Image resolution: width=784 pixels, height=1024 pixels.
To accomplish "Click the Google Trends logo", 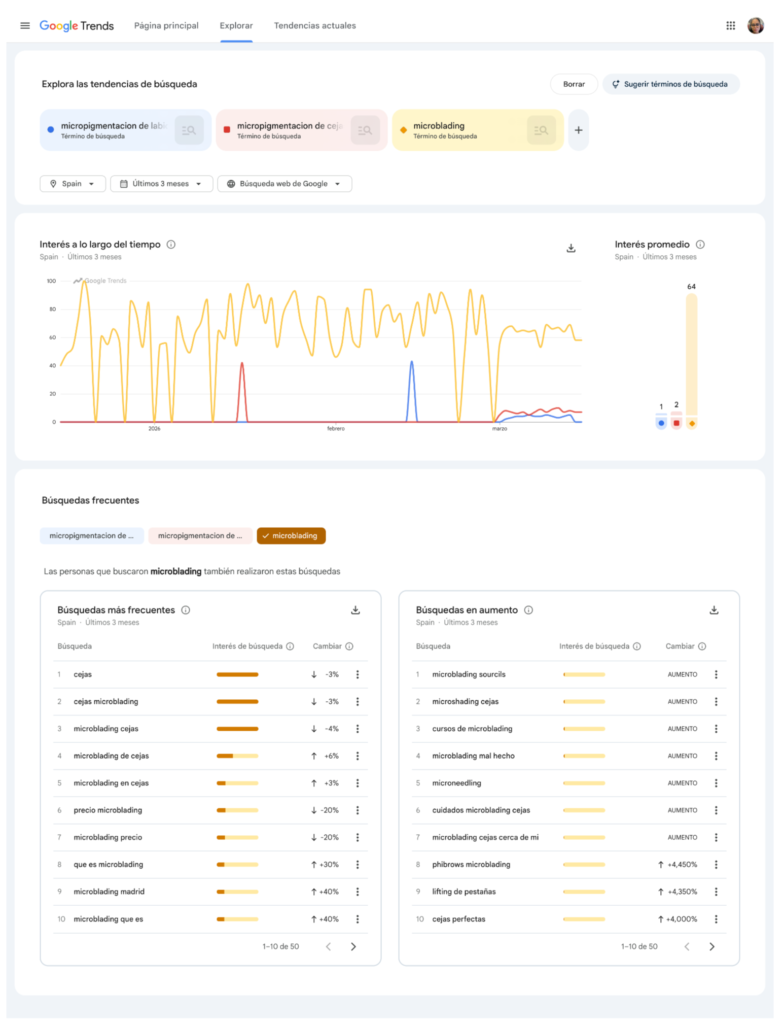I will tap(76, 25).
